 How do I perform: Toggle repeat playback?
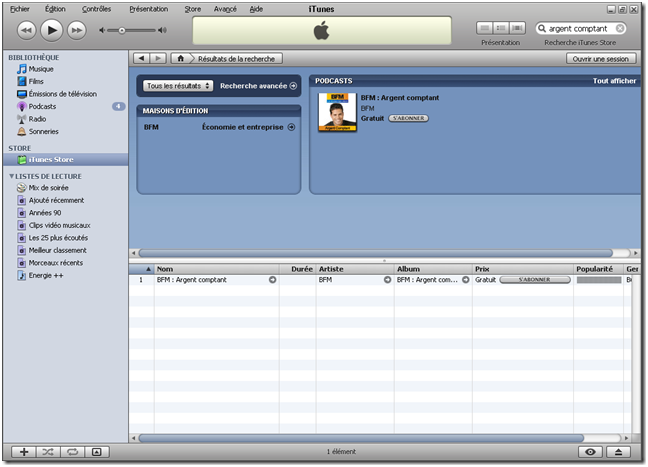(x=73, y=452)
